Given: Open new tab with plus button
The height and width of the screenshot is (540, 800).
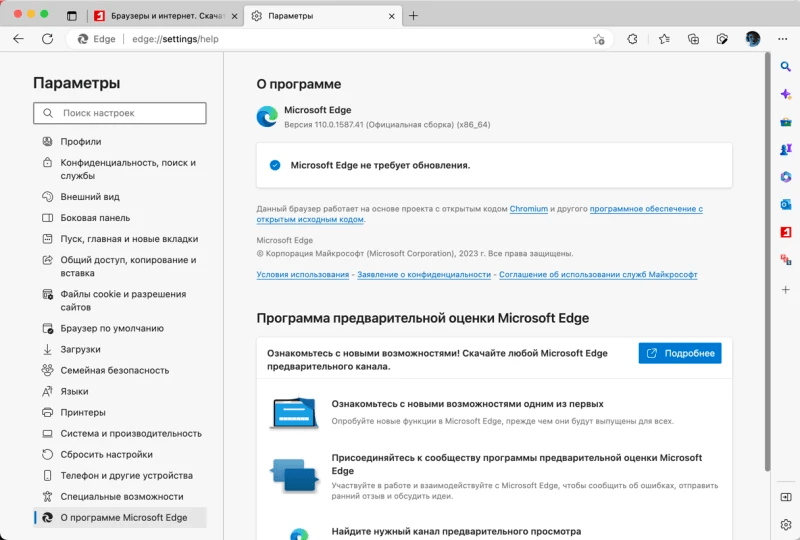Looking at the screenshot, I should point(414,15).
